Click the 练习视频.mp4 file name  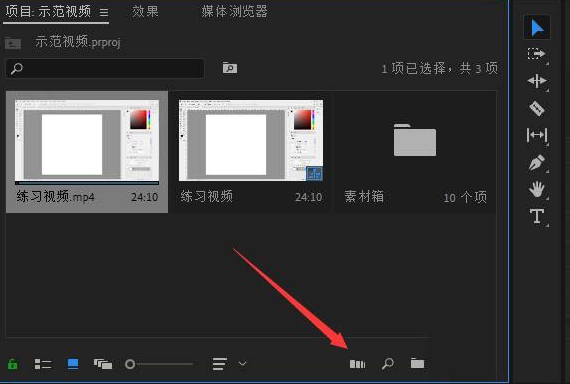(55, 197)
